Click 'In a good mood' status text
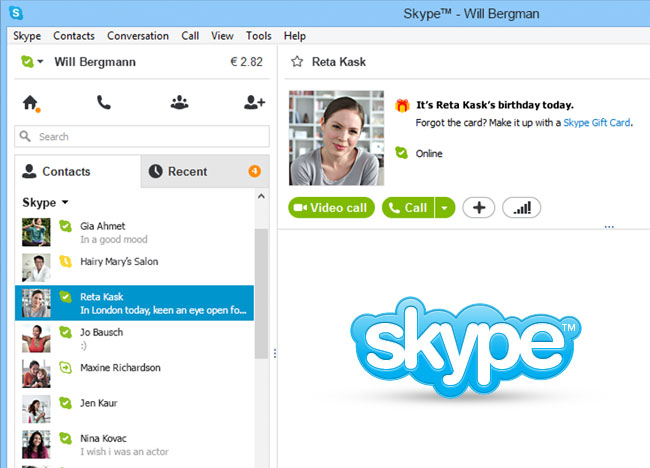 pyautogui.click(x=114, y=239)
